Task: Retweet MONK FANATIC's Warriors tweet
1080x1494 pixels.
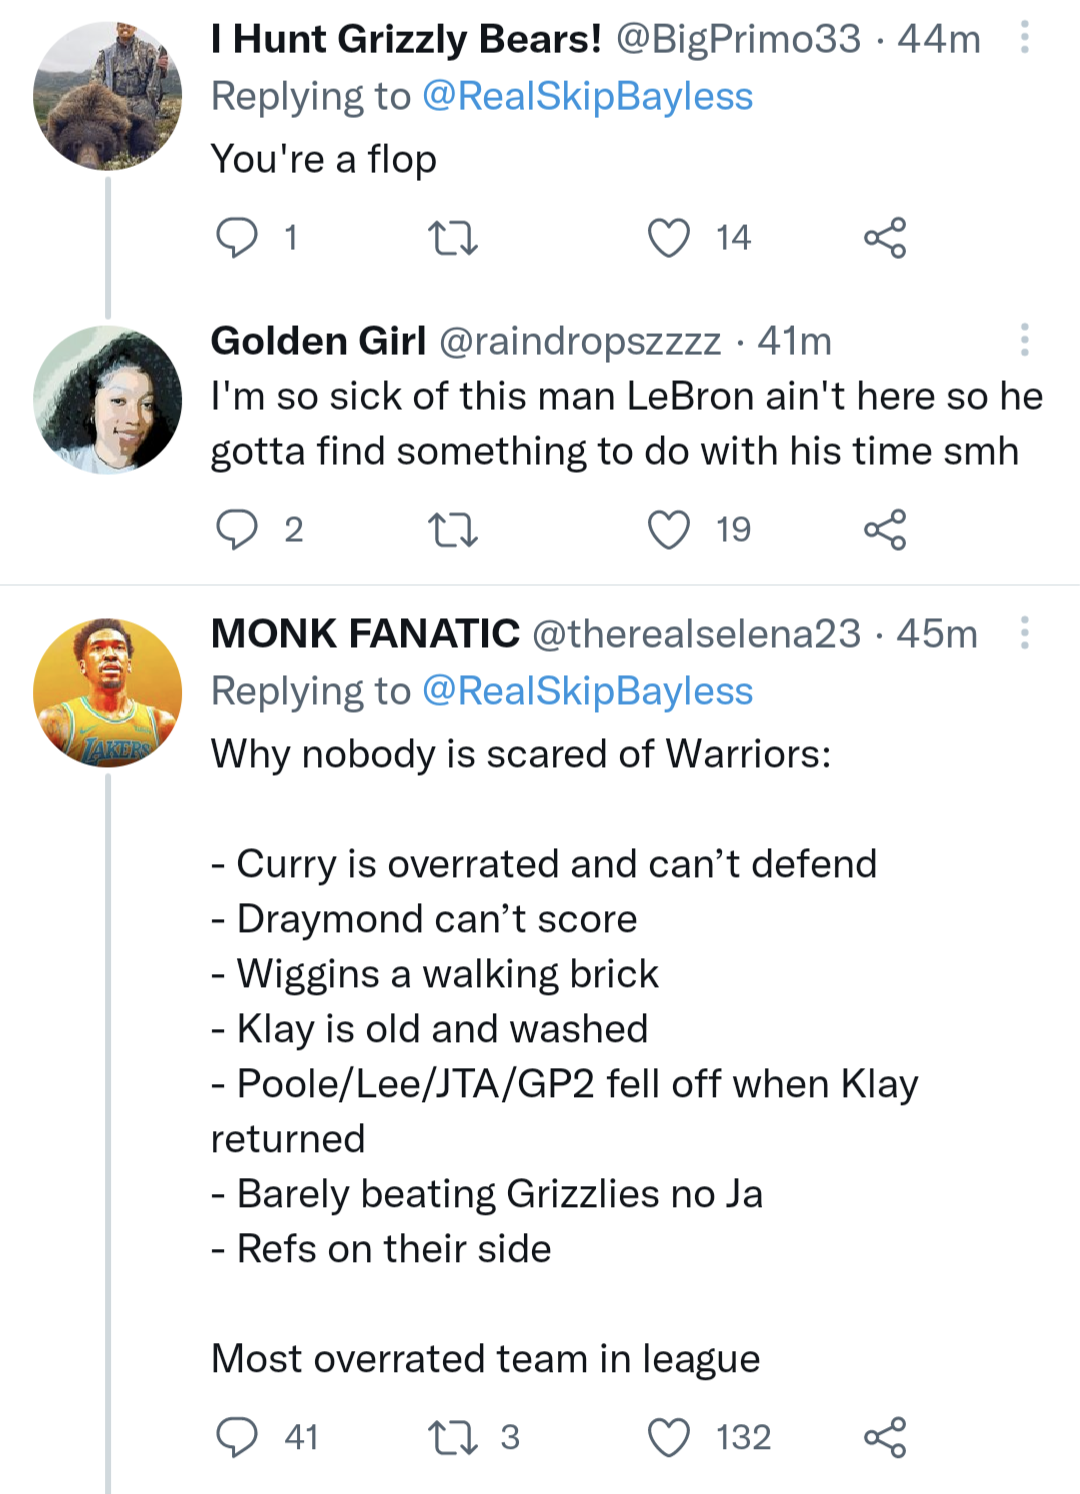Action: point(452,1437)
